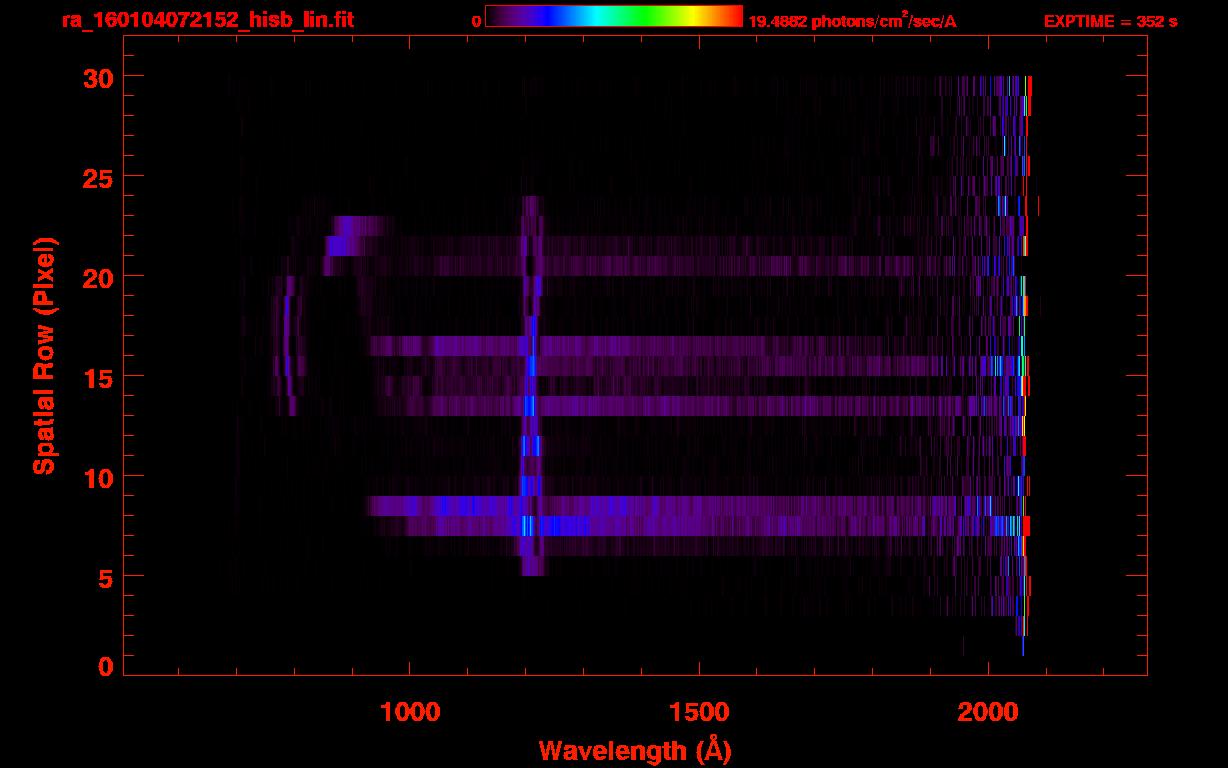Click the Spatial Row (Pixel) axis title
Image resolution: width=1228 pixels, height=768 pixels.
coord(45,355)
